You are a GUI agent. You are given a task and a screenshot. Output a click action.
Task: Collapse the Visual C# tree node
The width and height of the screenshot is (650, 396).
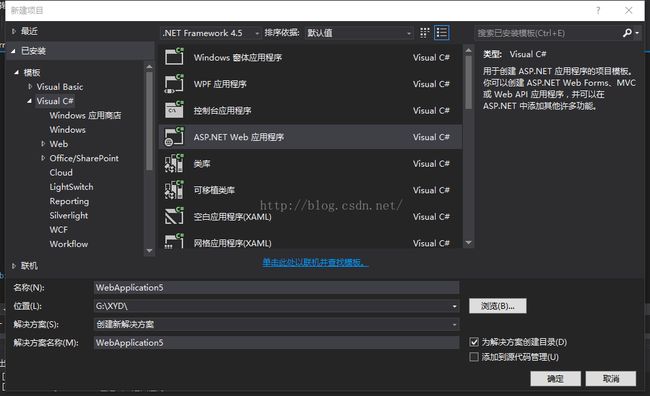(29, 101)
